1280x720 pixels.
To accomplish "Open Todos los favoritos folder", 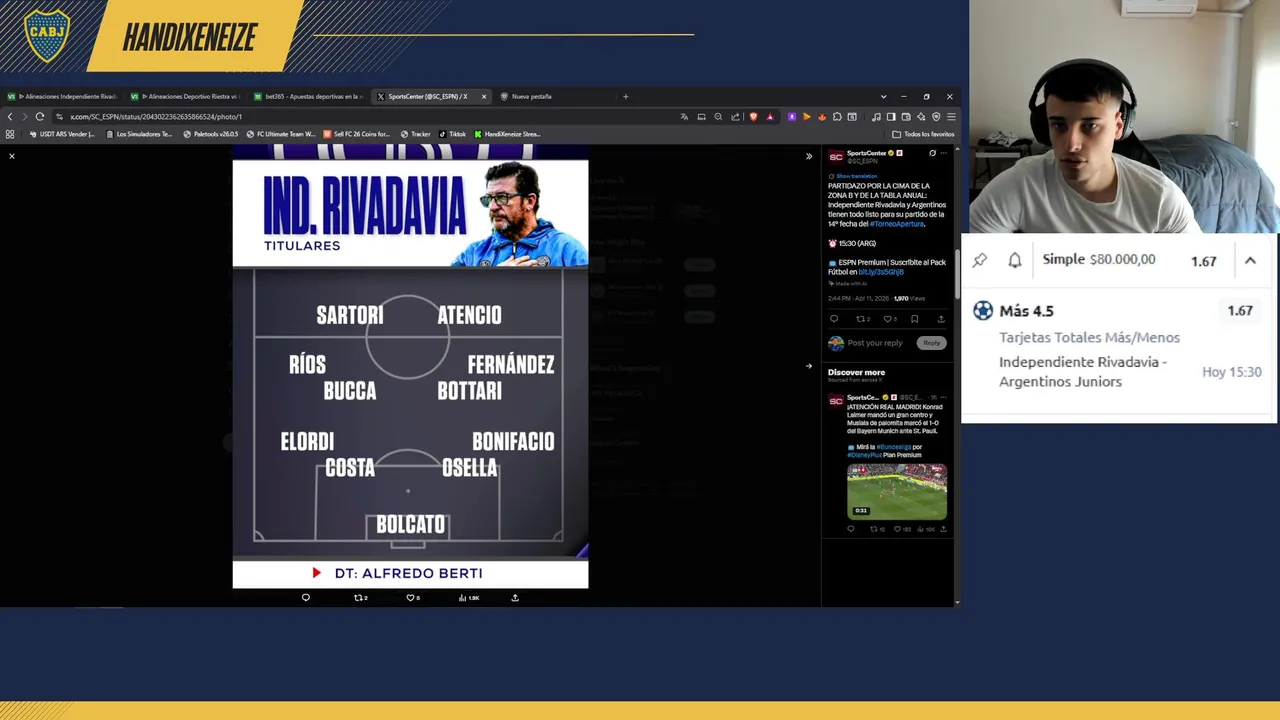I will (x=923, y=134).
